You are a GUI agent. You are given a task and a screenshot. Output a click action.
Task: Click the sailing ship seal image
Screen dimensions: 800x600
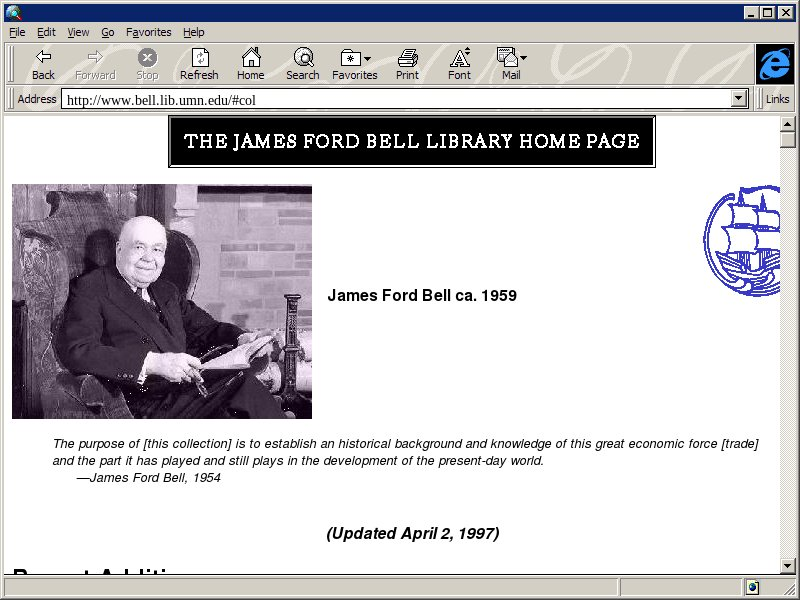coord(742,241)
